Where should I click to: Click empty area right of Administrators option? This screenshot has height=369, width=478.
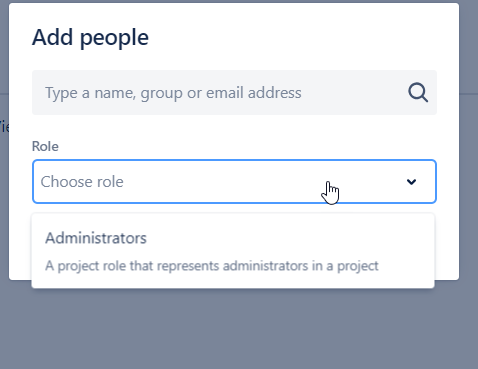click(290, 238)
